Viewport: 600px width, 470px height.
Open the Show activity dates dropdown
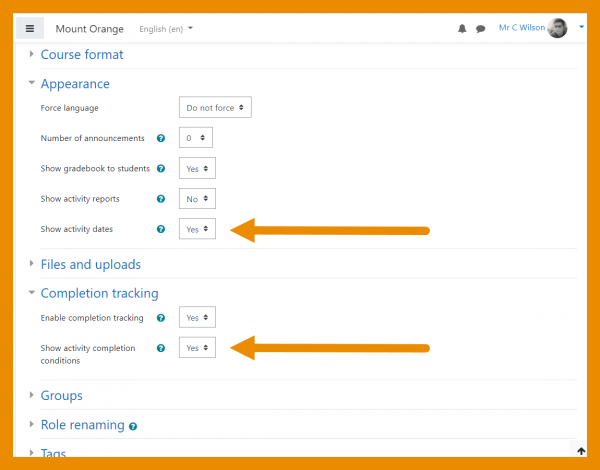tap(197, 229)
